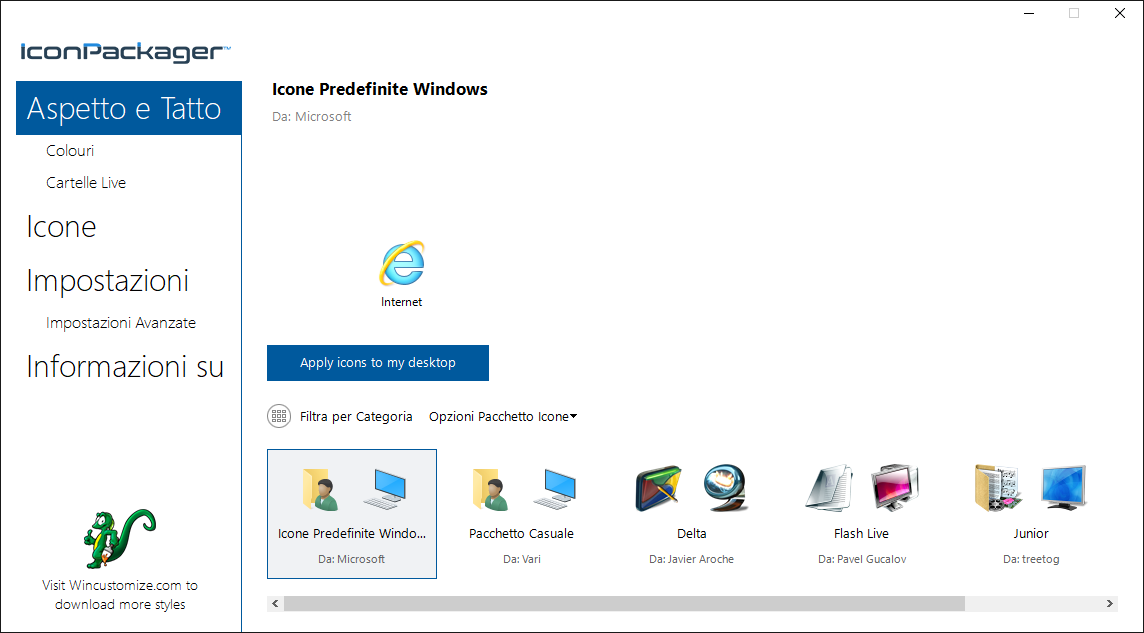Click the Filtra per Categoria label
The image size is (1144, 633).
pyautogui.click(x=356, y=416)
